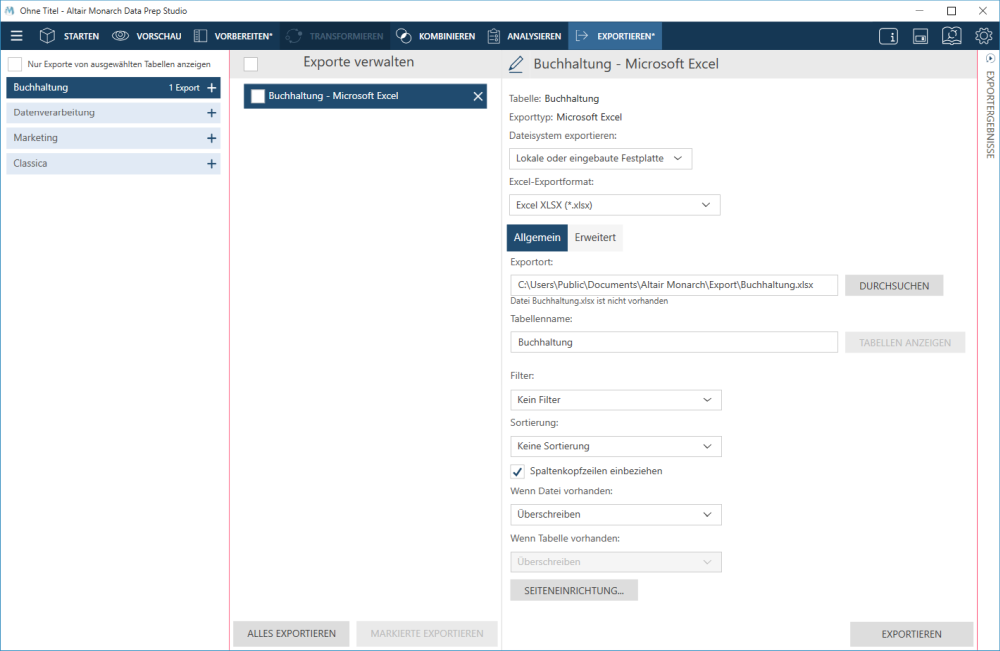The height and width of the screenshot is (651, 1000).
Task: Open the Wenn Datei vorhanden dropdown
Action: tap(616, 515)
